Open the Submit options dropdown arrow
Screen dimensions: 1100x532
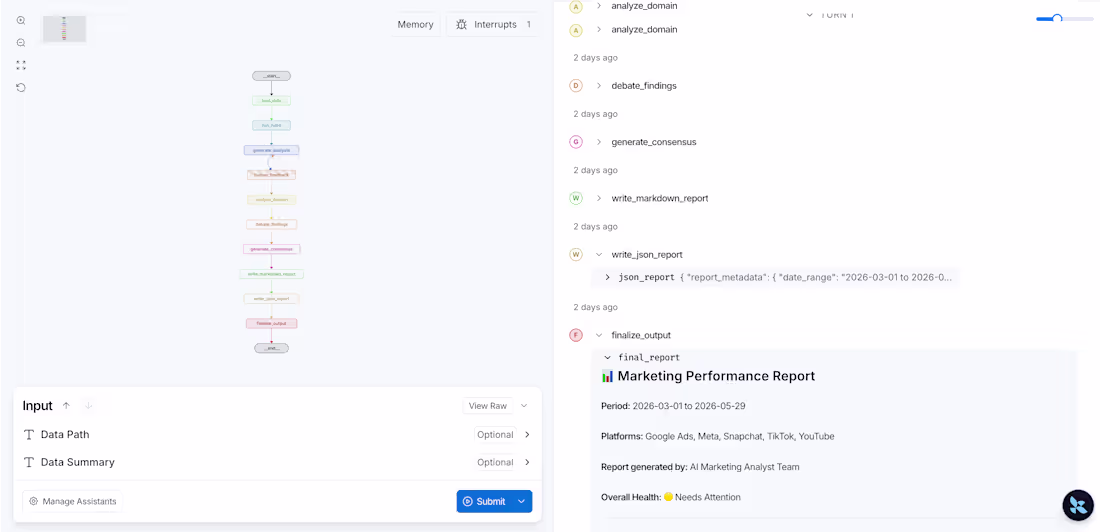click(x=522, y=501)
